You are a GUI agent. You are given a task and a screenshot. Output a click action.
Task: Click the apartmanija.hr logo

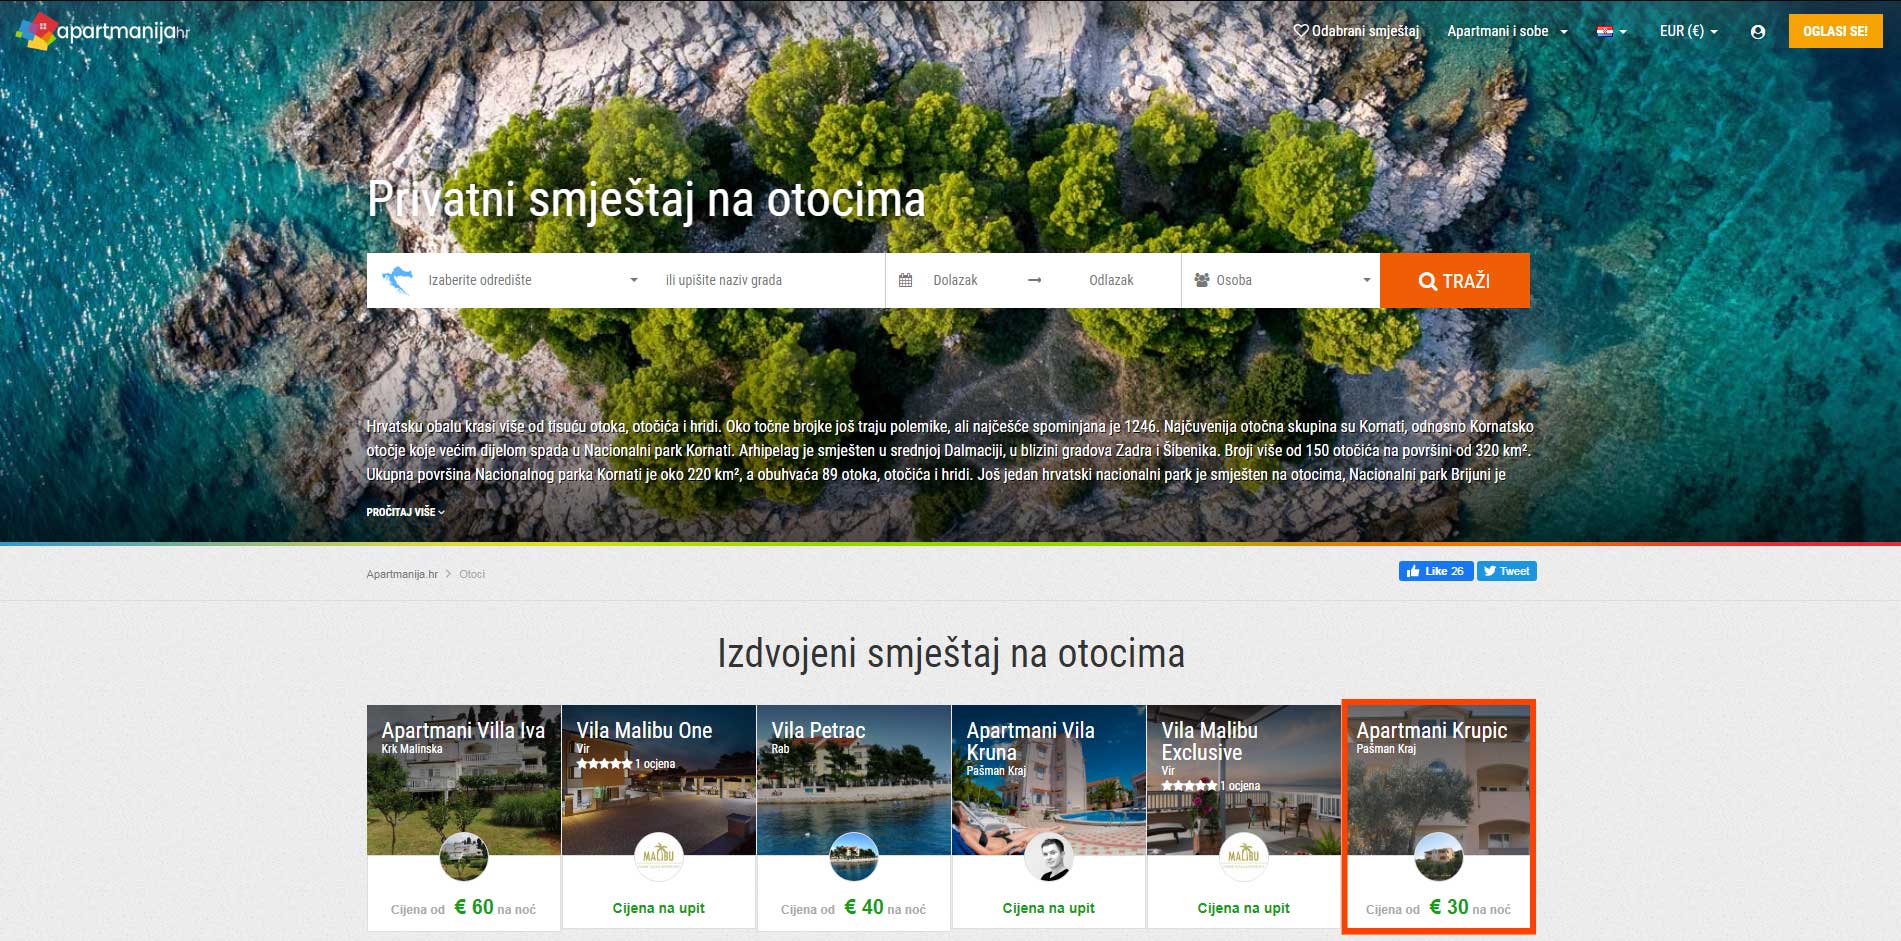click(103, 31)
